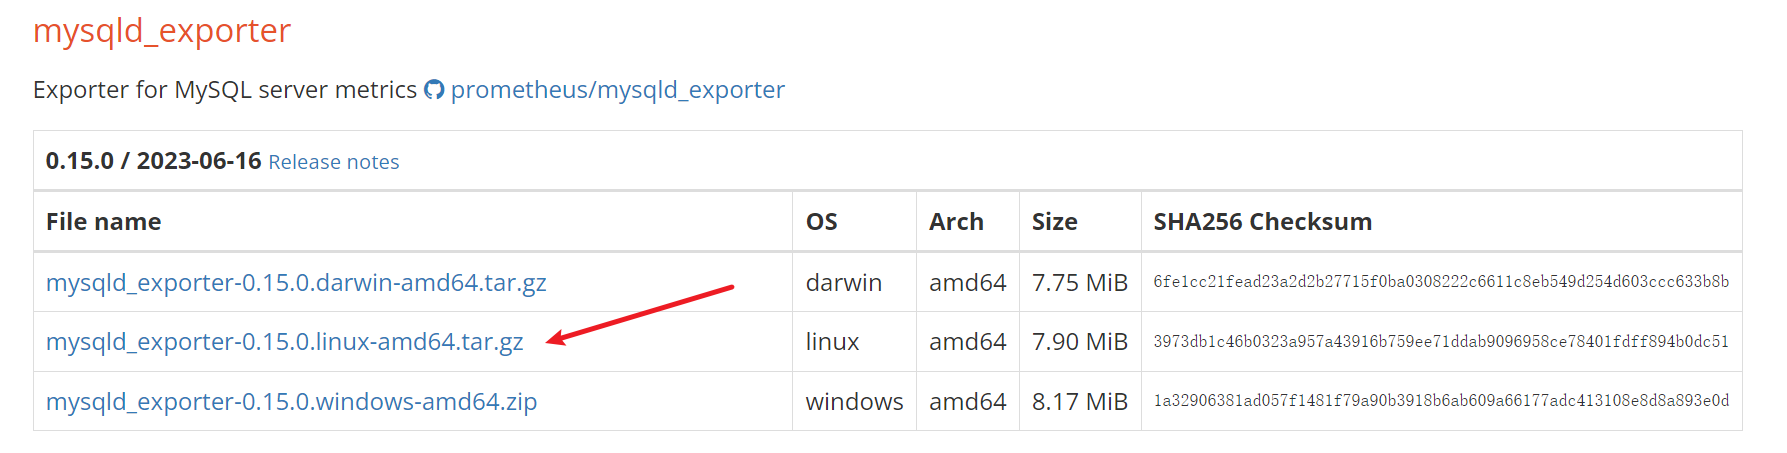1787x453 pixels.
Task: Open Release notes for version 0.15.0
Action: click(x=333, y=162)
